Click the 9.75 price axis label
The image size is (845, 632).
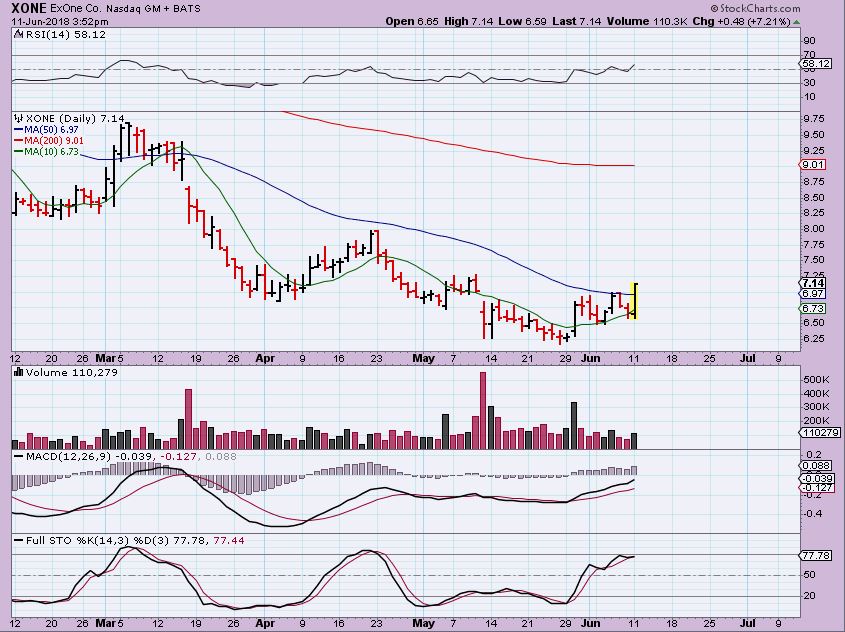coord(814,119)
